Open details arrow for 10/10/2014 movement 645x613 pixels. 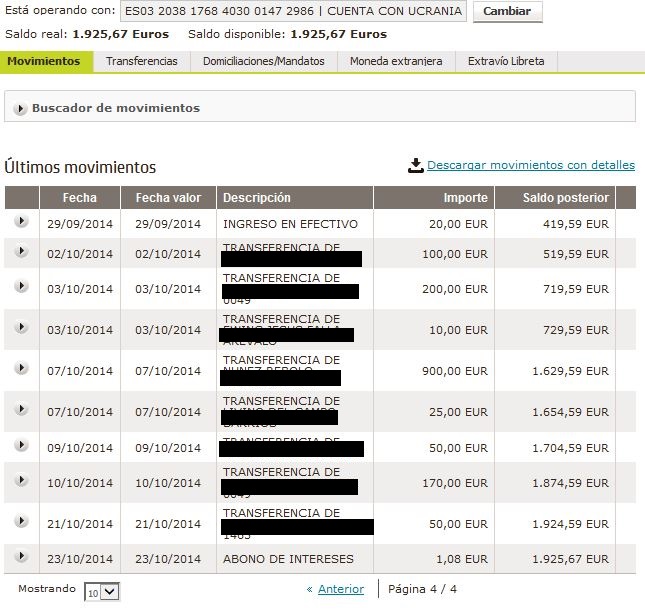coord(21,480)
